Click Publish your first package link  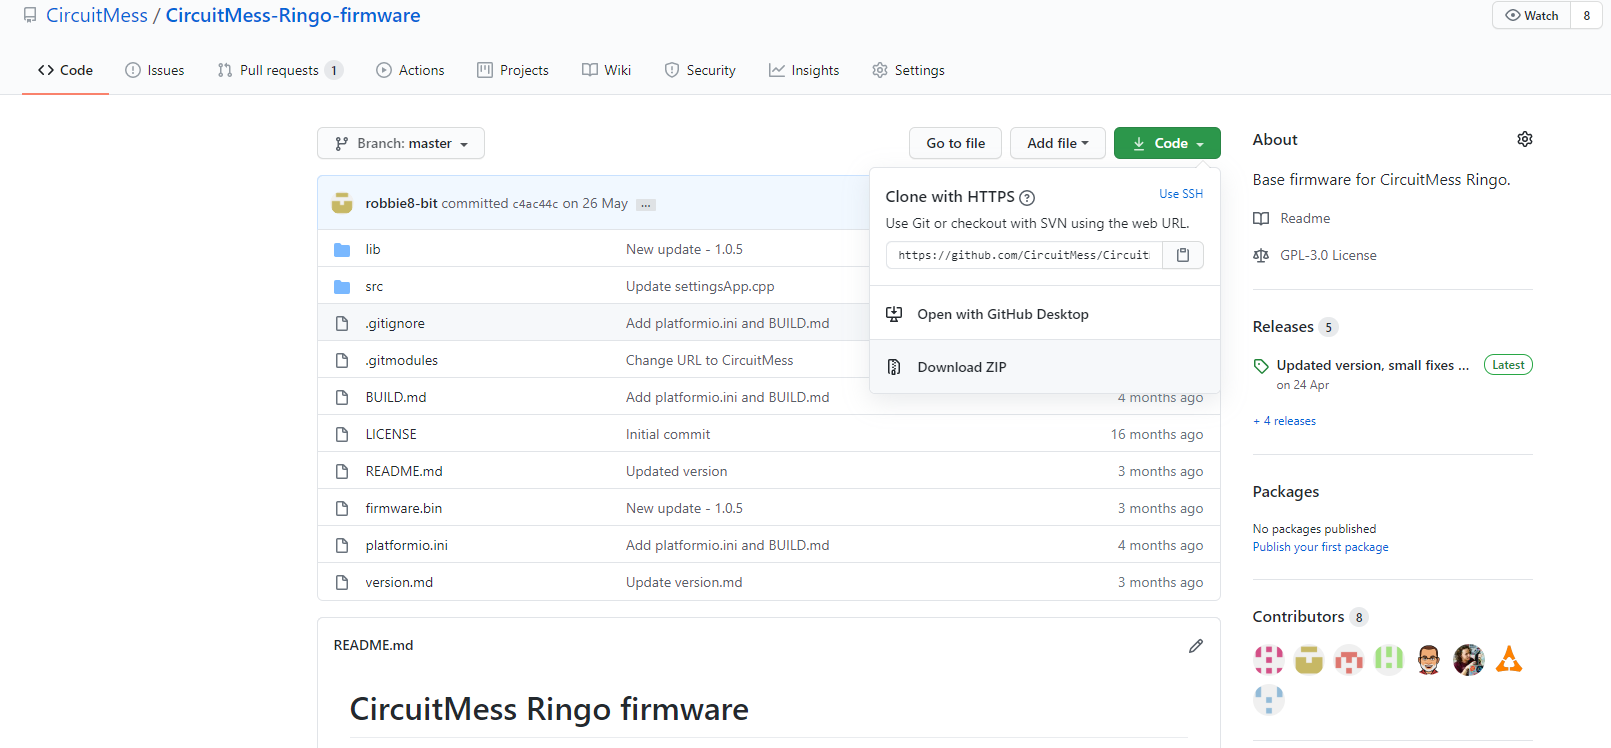coord(1320,547)
